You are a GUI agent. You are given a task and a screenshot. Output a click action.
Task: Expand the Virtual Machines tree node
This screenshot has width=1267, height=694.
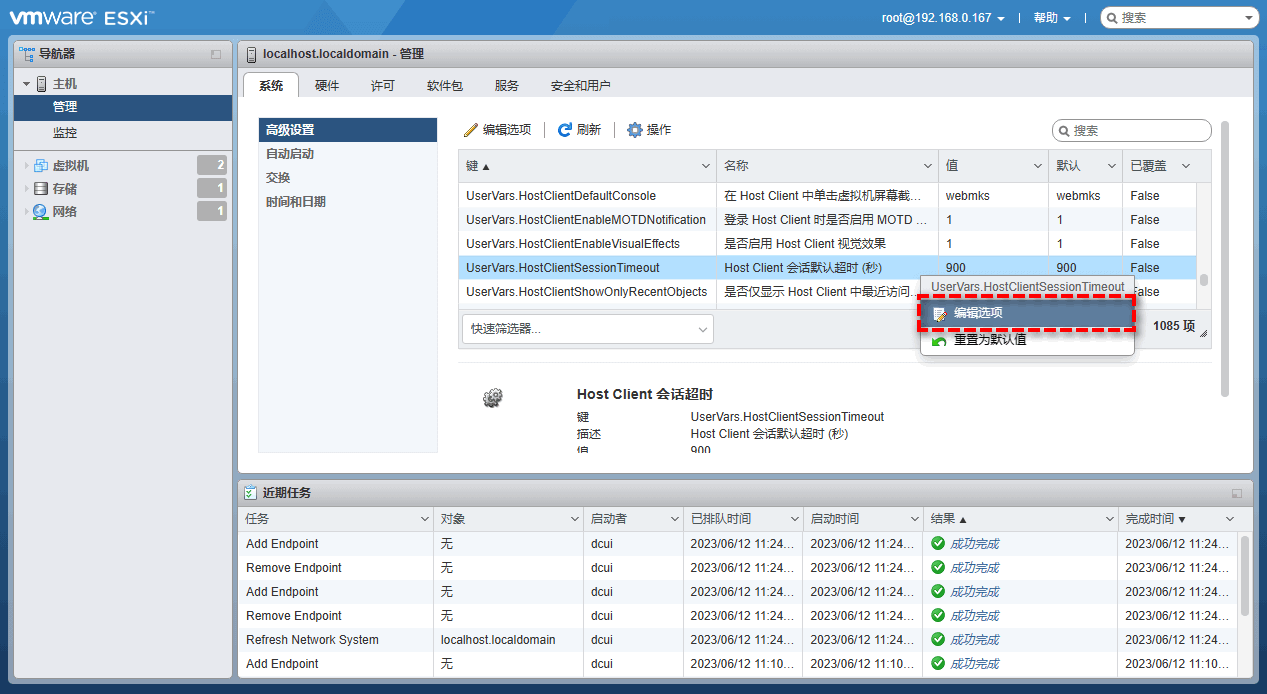[26, 166]
